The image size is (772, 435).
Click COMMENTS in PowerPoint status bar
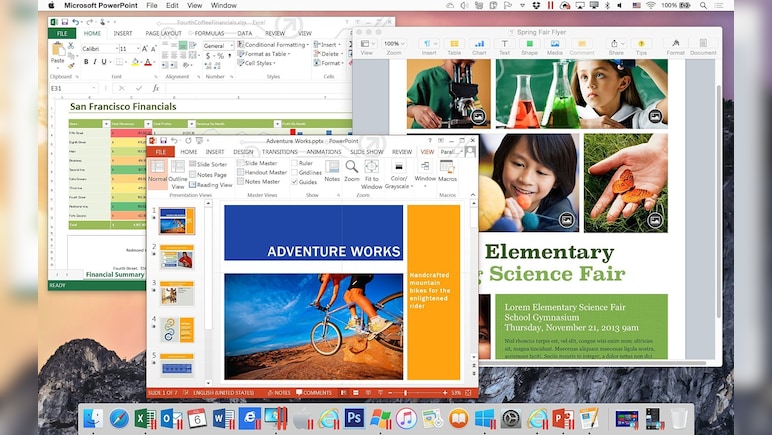pos(314,393)
